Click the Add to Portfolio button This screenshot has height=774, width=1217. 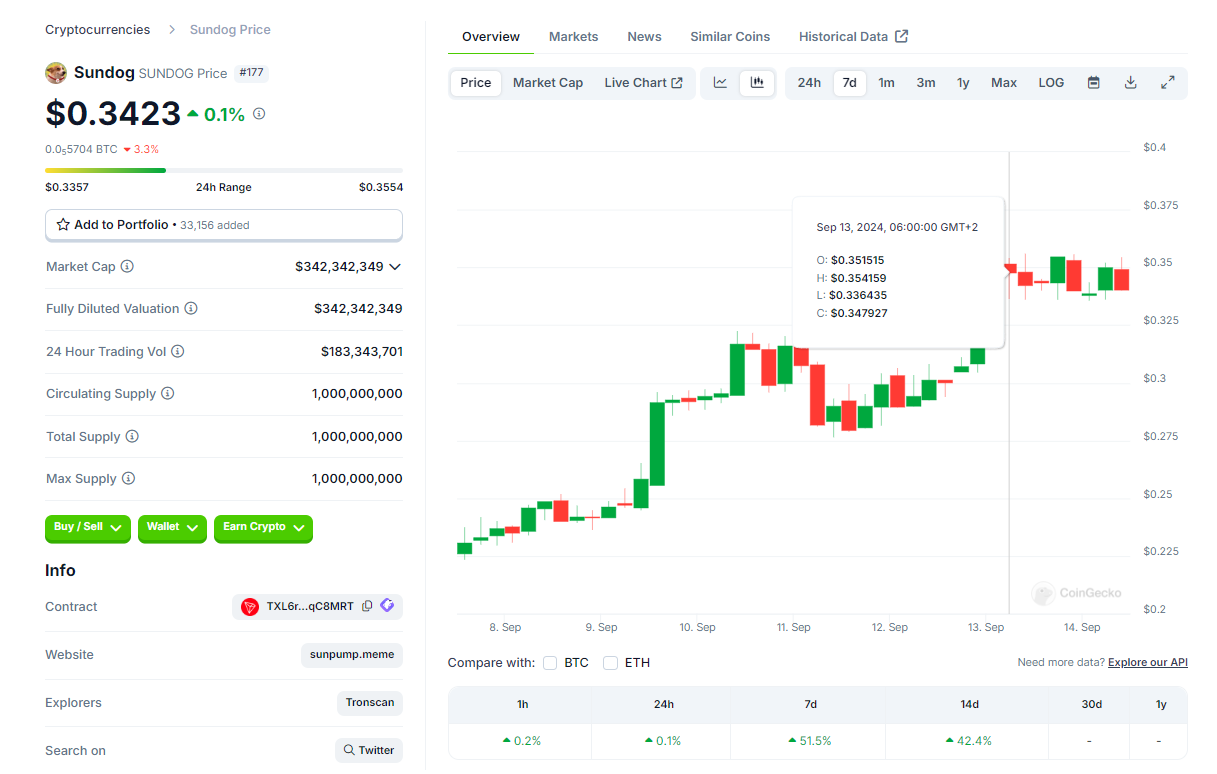[224, 225]
